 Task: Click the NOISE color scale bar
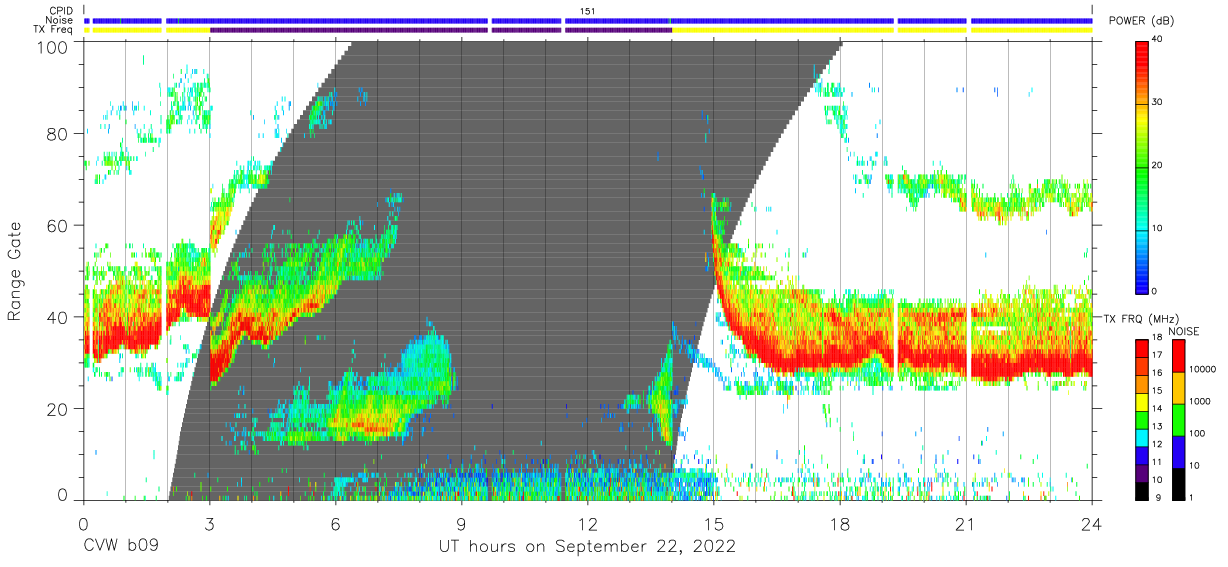[x=1179, y=420]
